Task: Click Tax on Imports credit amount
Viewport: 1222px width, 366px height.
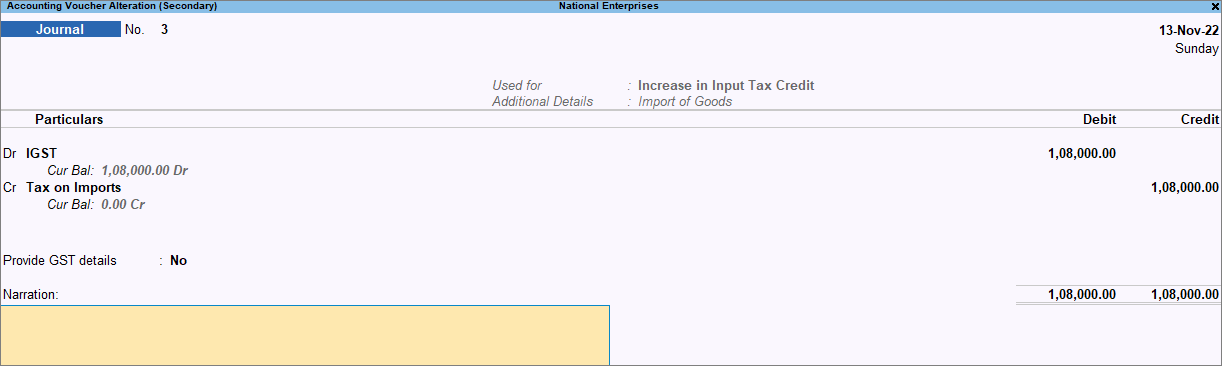Action: coord(1185,187)
